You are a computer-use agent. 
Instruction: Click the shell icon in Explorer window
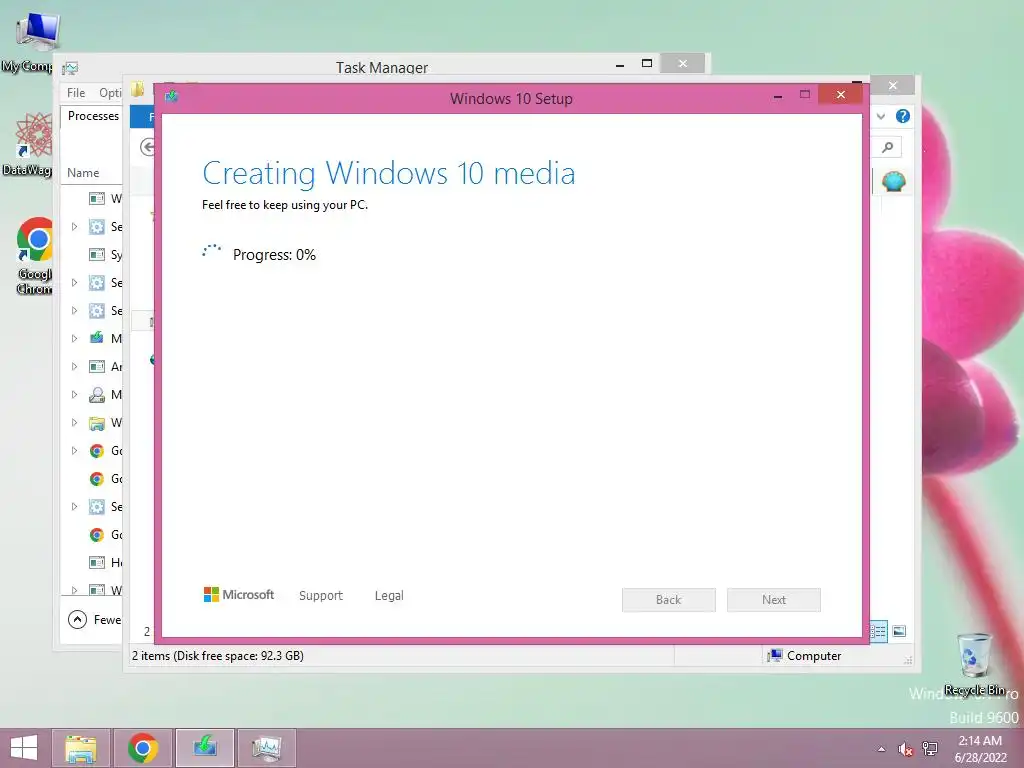893,181
